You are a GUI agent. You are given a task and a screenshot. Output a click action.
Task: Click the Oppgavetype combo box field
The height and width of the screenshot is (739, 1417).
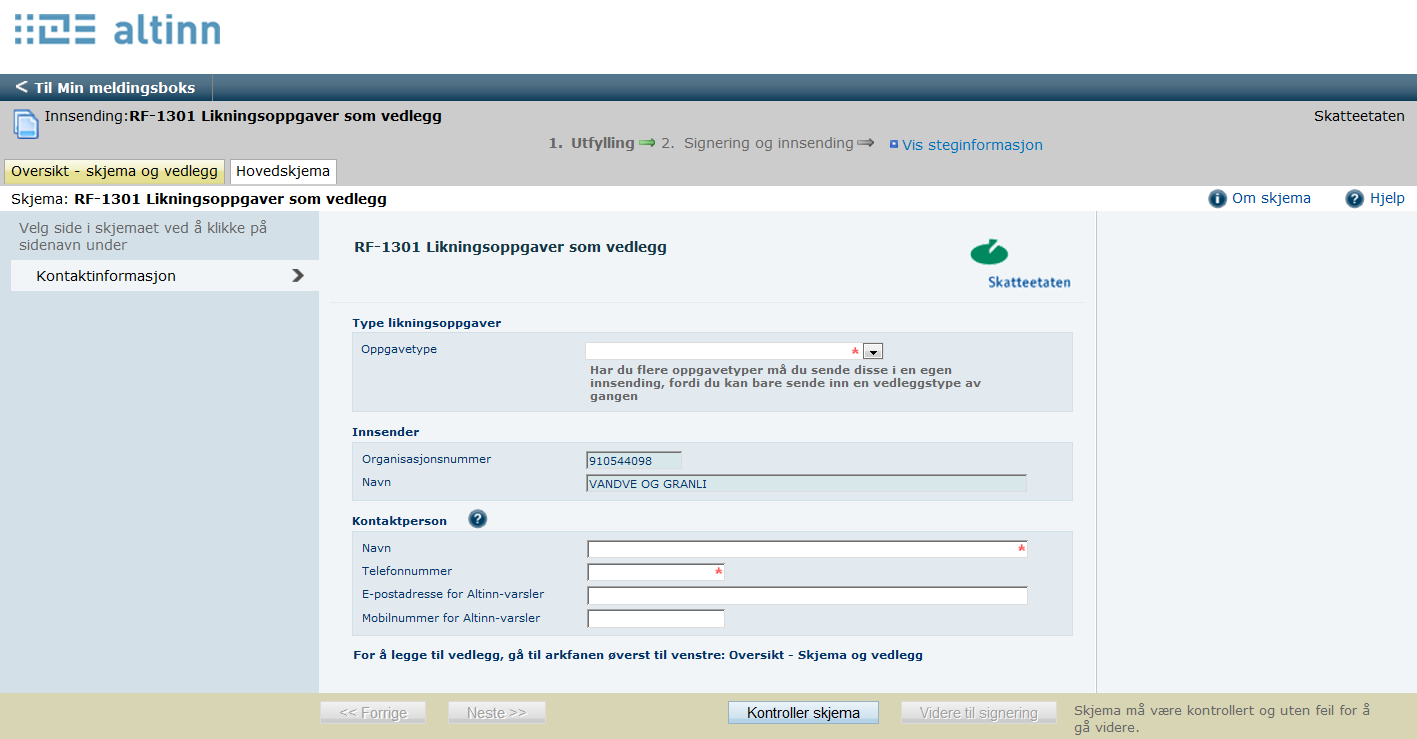point(724,351)
